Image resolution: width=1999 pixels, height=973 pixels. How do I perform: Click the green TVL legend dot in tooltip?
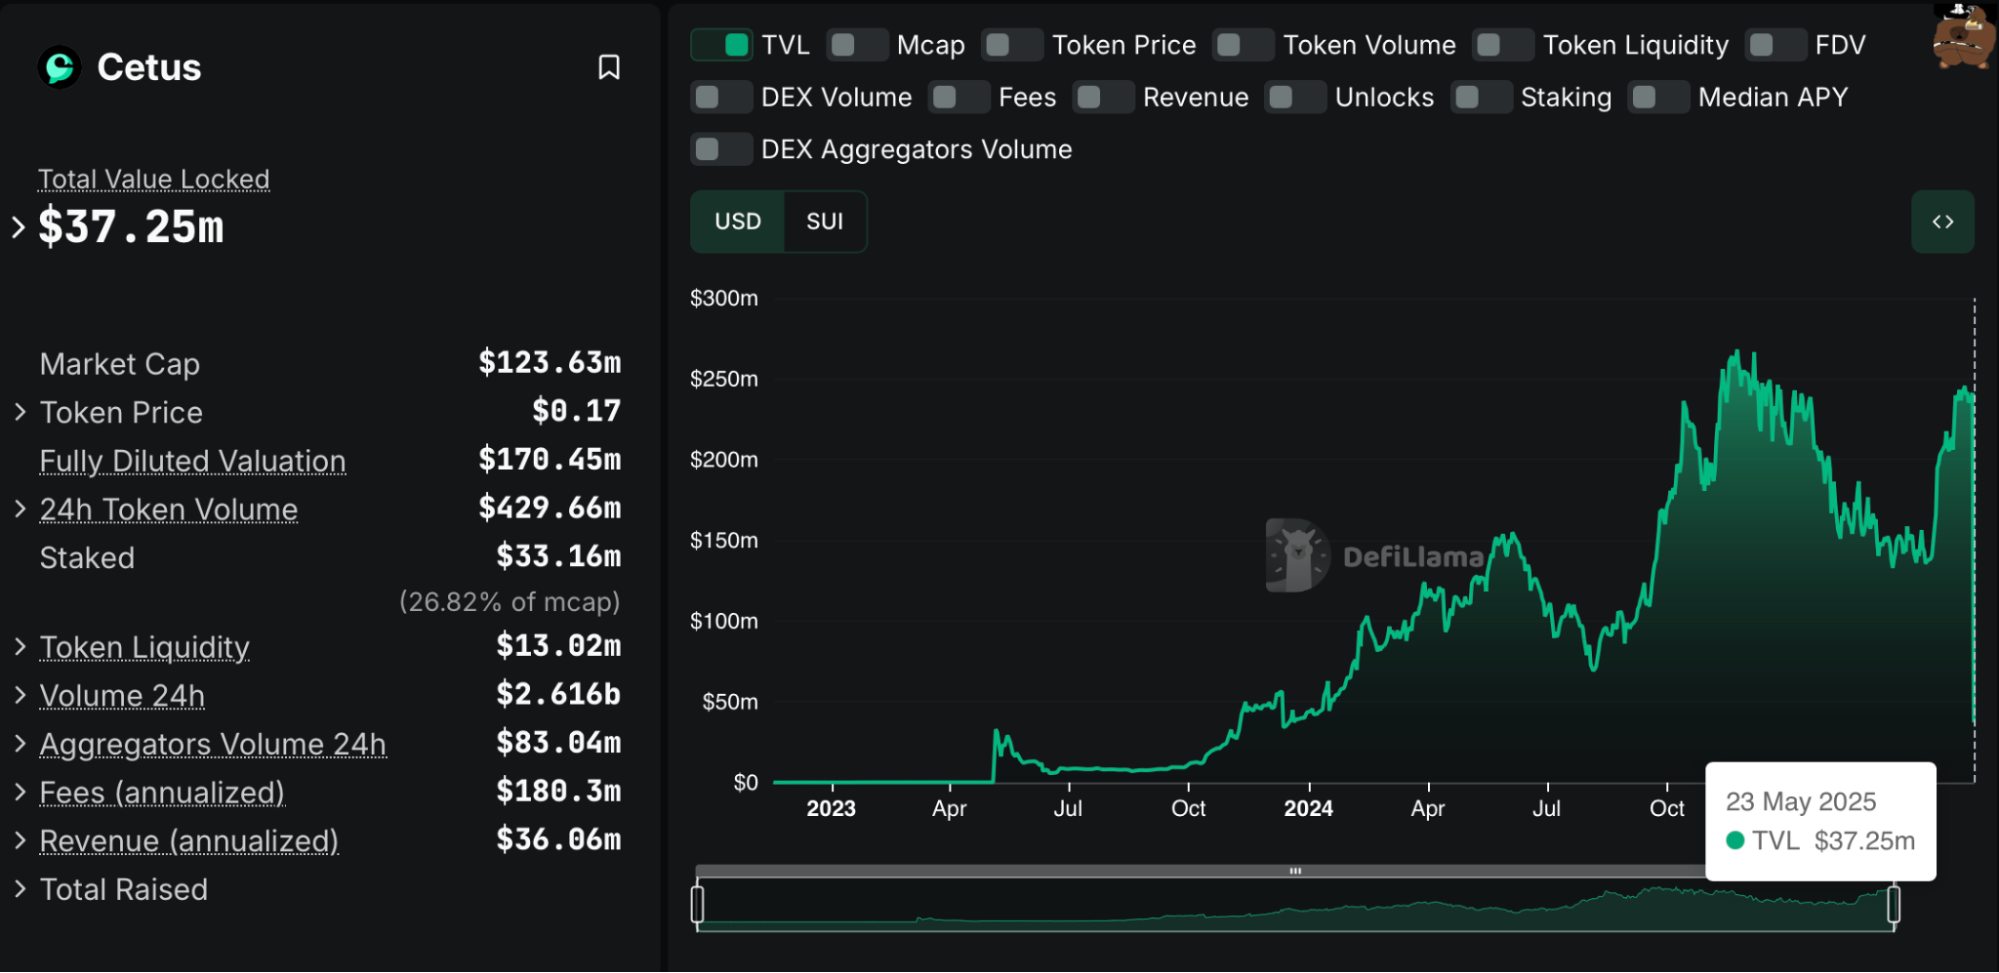pos(1736,840)
